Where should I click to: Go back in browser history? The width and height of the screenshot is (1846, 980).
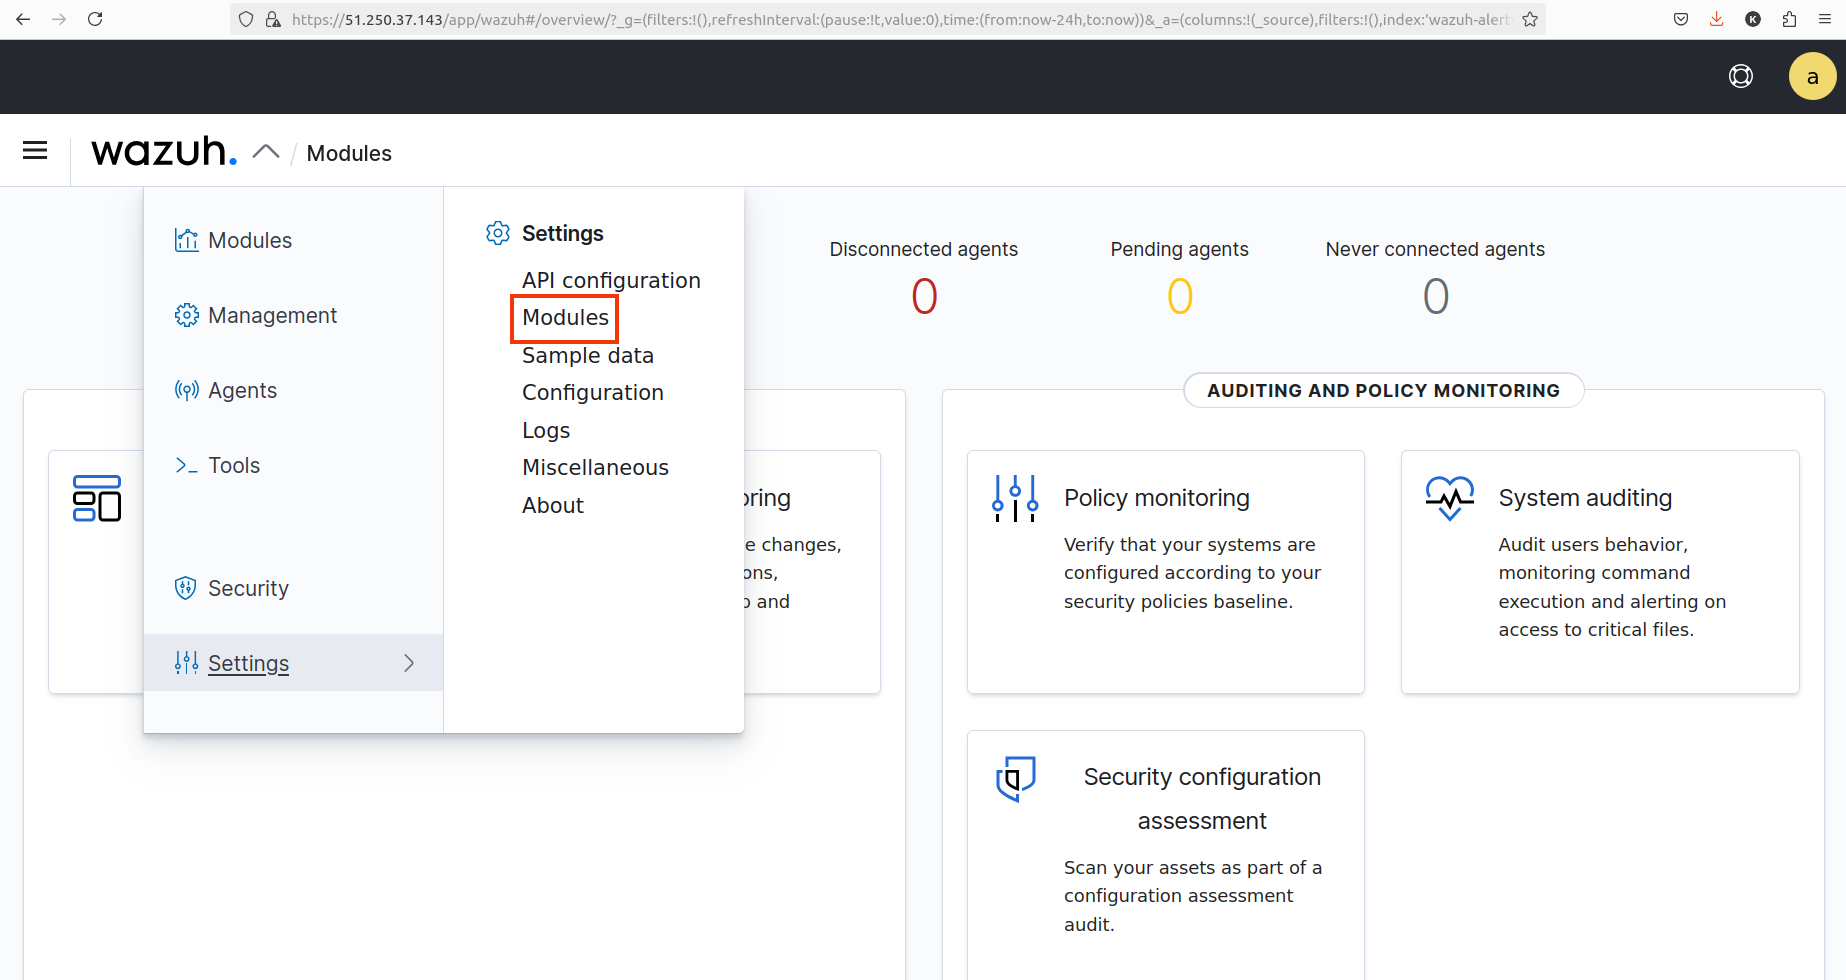point(23,19)
